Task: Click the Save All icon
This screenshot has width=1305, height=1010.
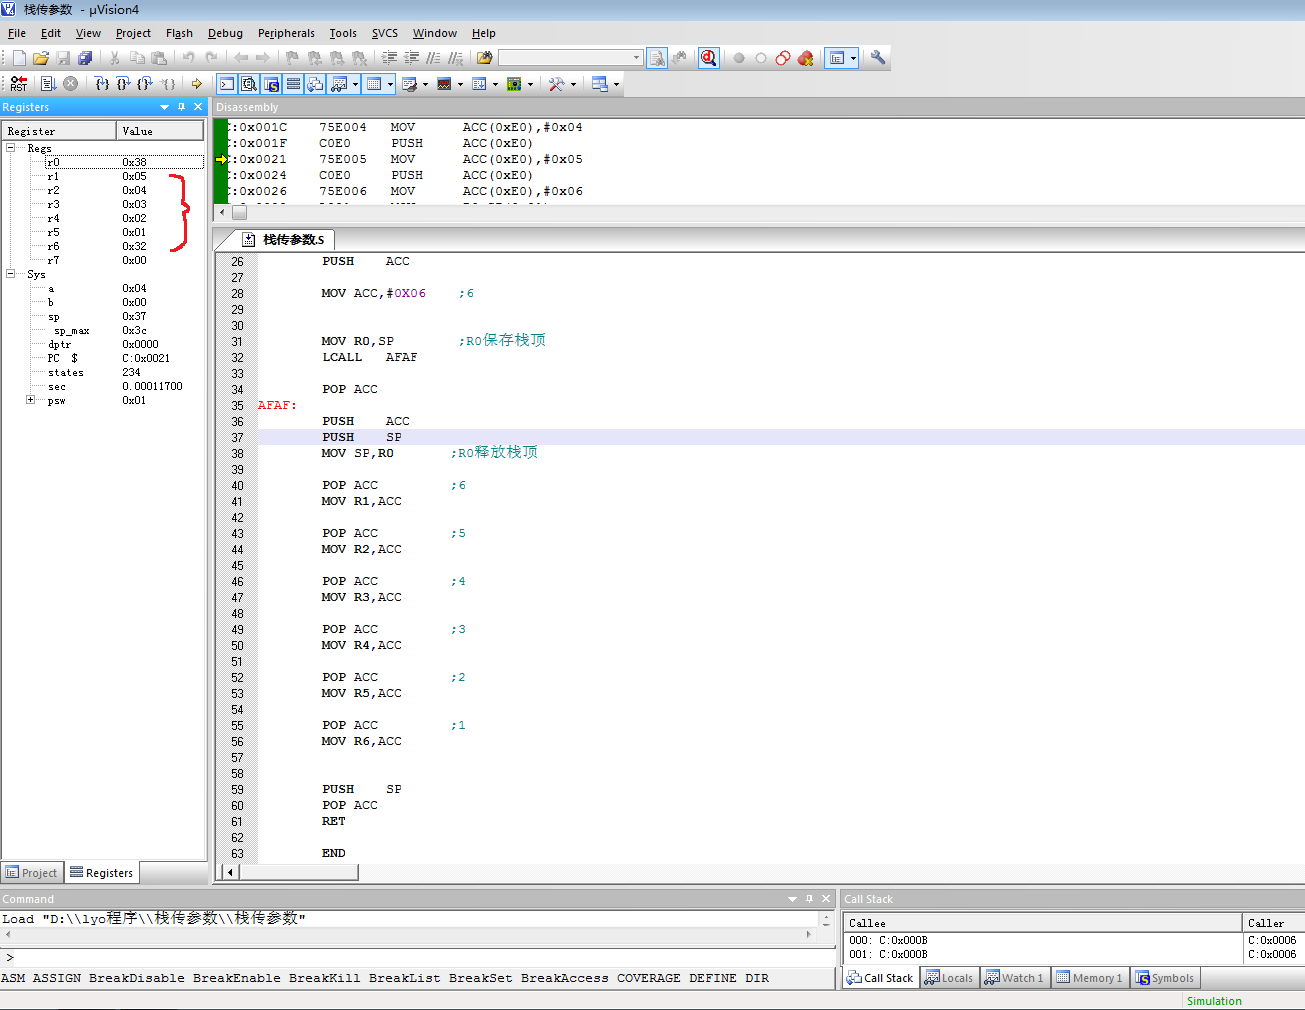Action: click(85, 58)
